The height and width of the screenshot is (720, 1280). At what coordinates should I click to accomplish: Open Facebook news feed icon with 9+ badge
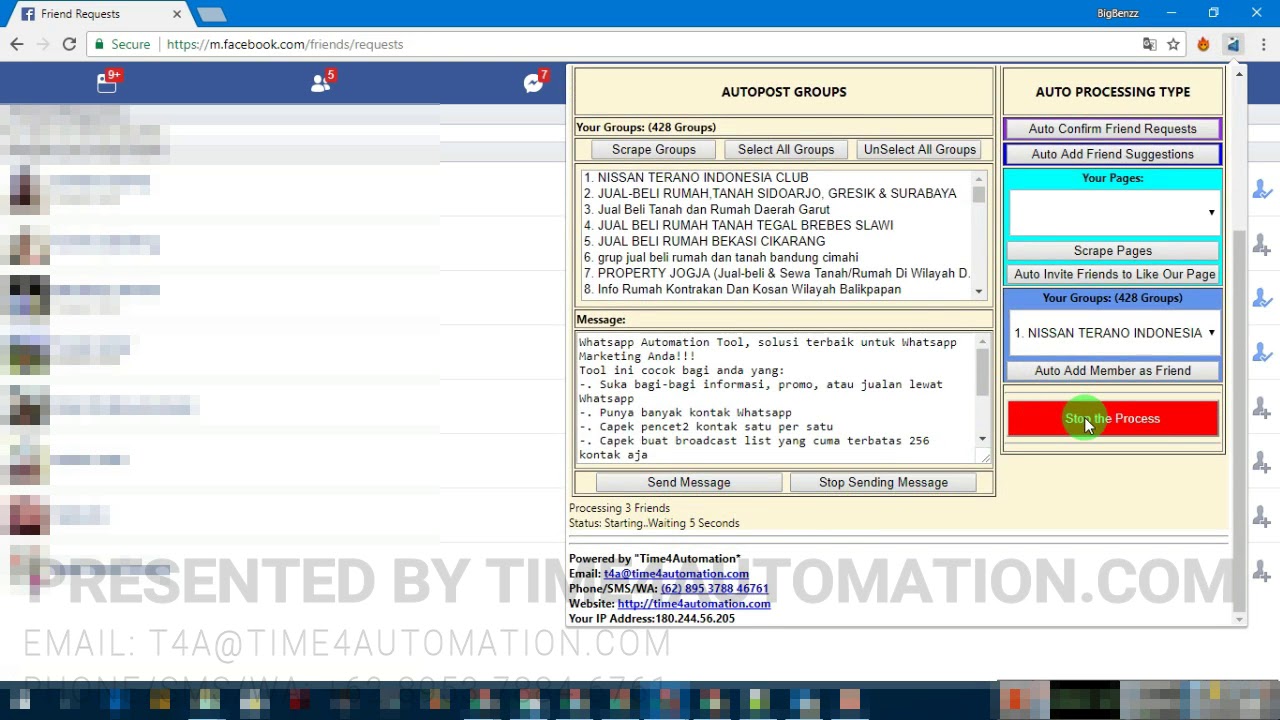pyautogui.click(x=107, y=83)
